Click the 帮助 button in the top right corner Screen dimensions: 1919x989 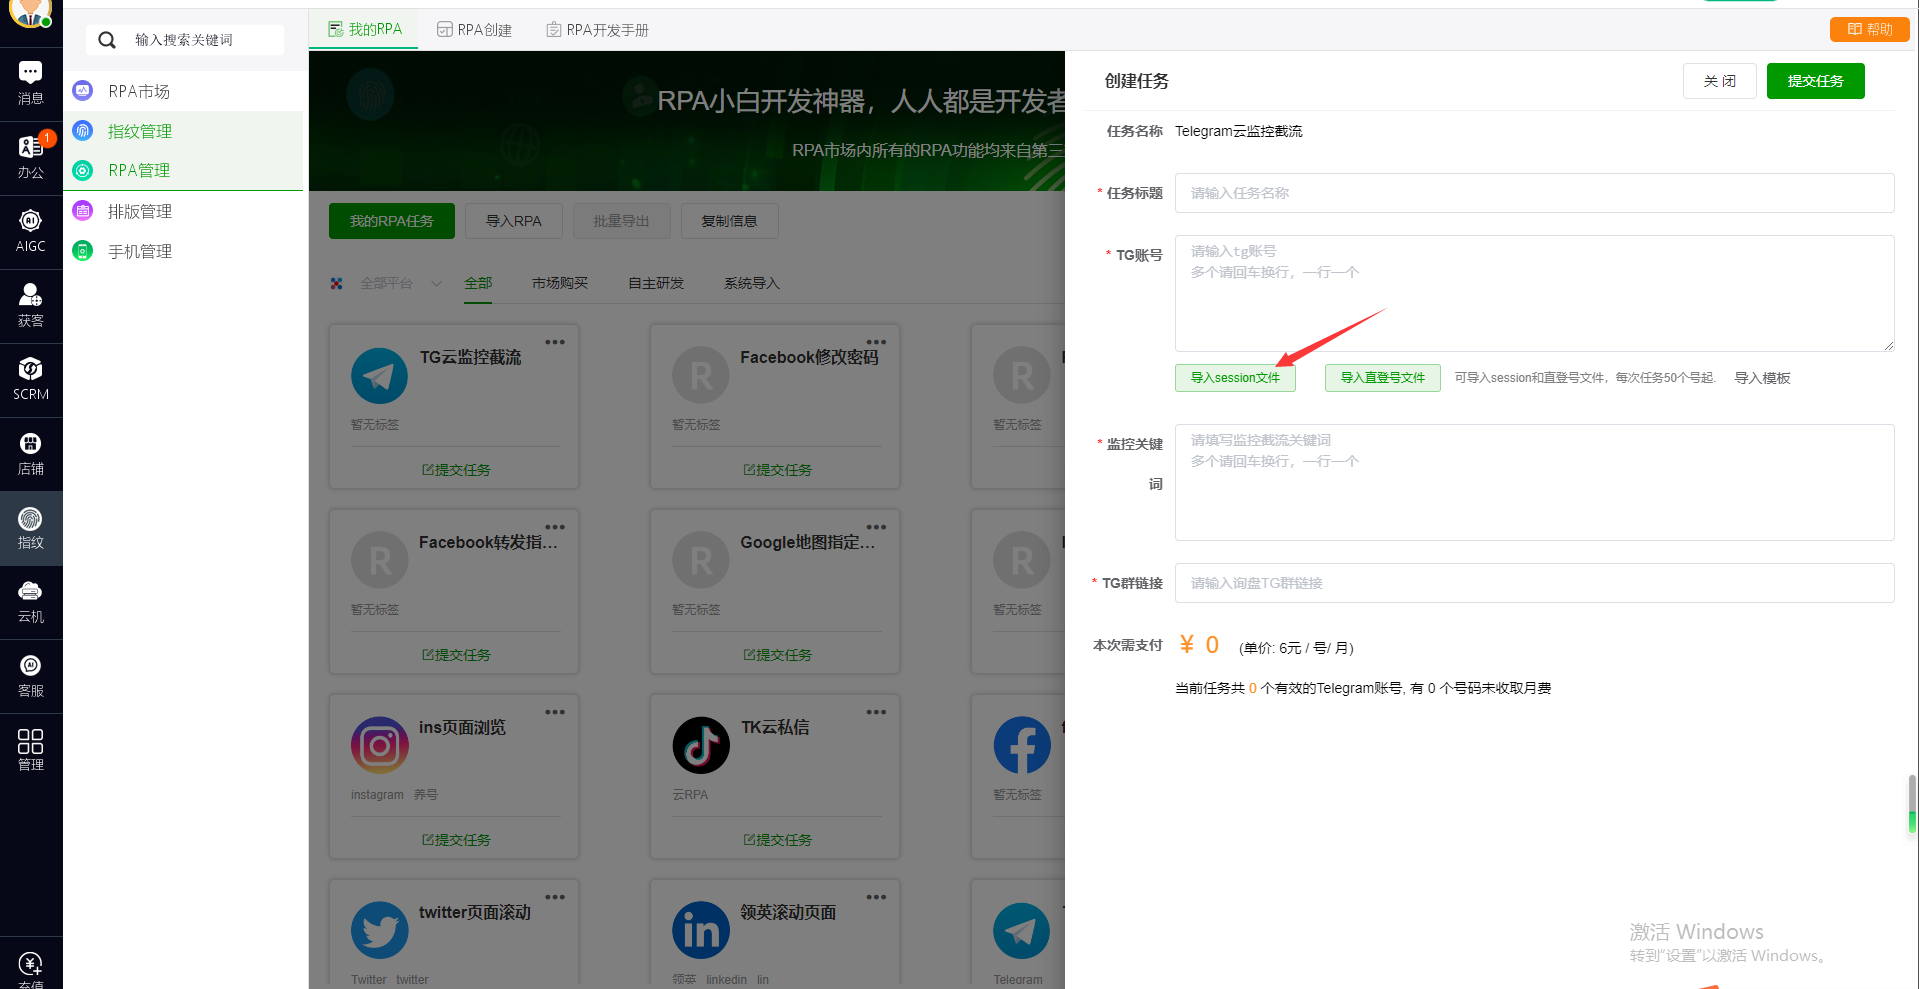1869,29
